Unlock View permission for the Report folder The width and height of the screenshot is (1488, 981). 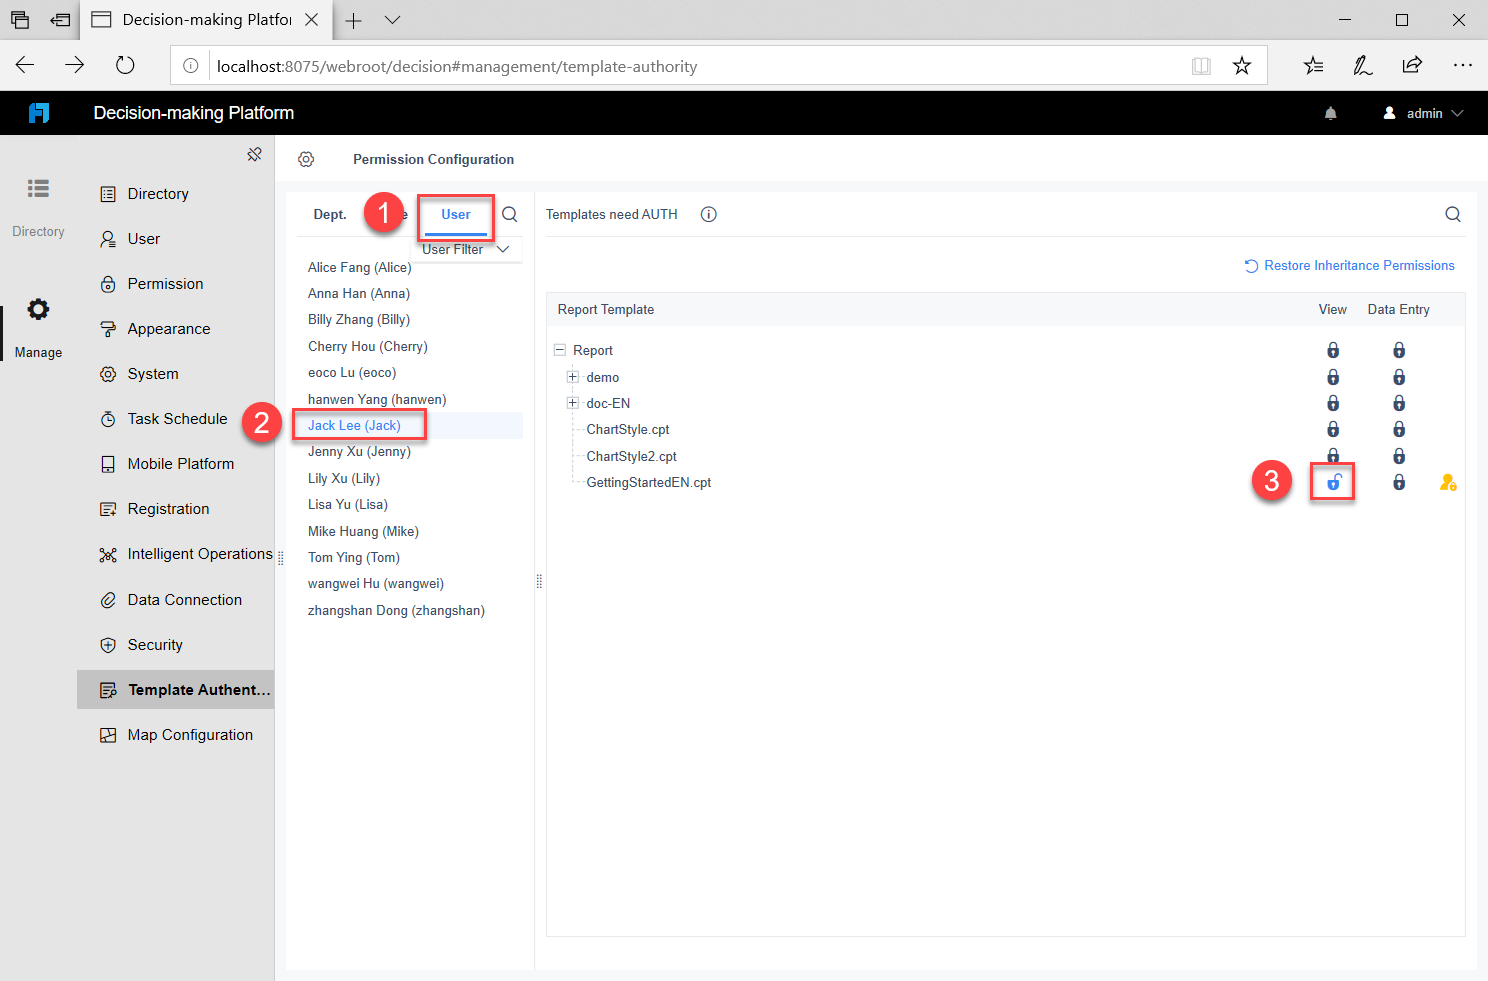[1332, 349]
